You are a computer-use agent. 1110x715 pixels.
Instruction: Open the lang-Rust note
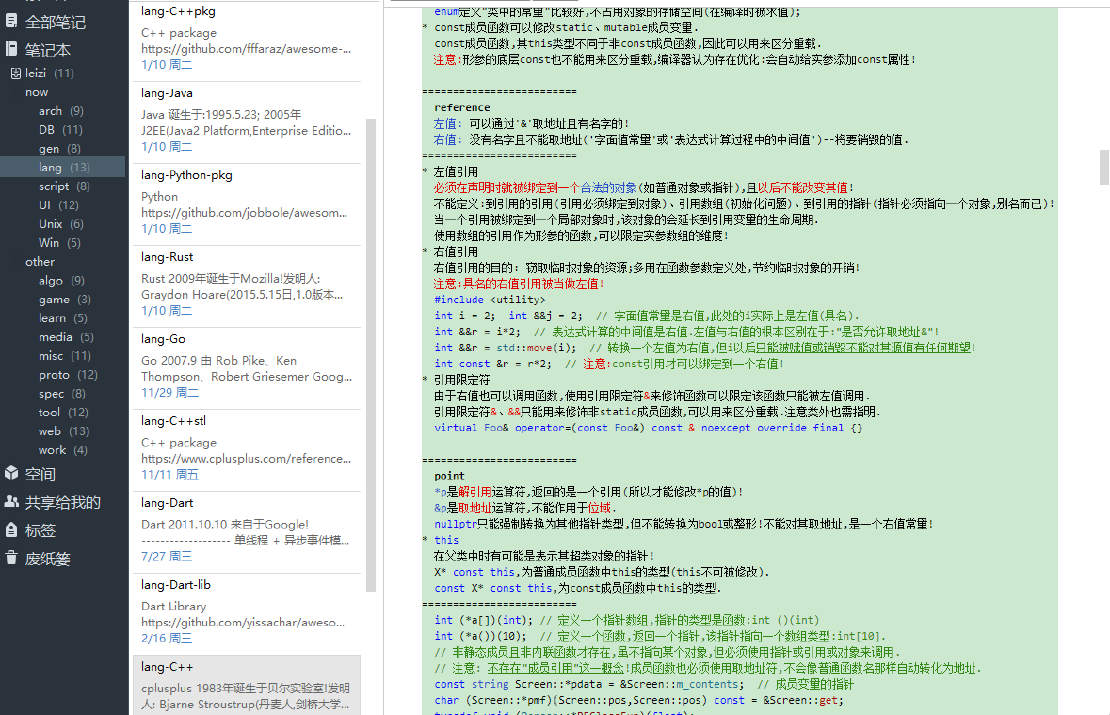pos(247,287)
